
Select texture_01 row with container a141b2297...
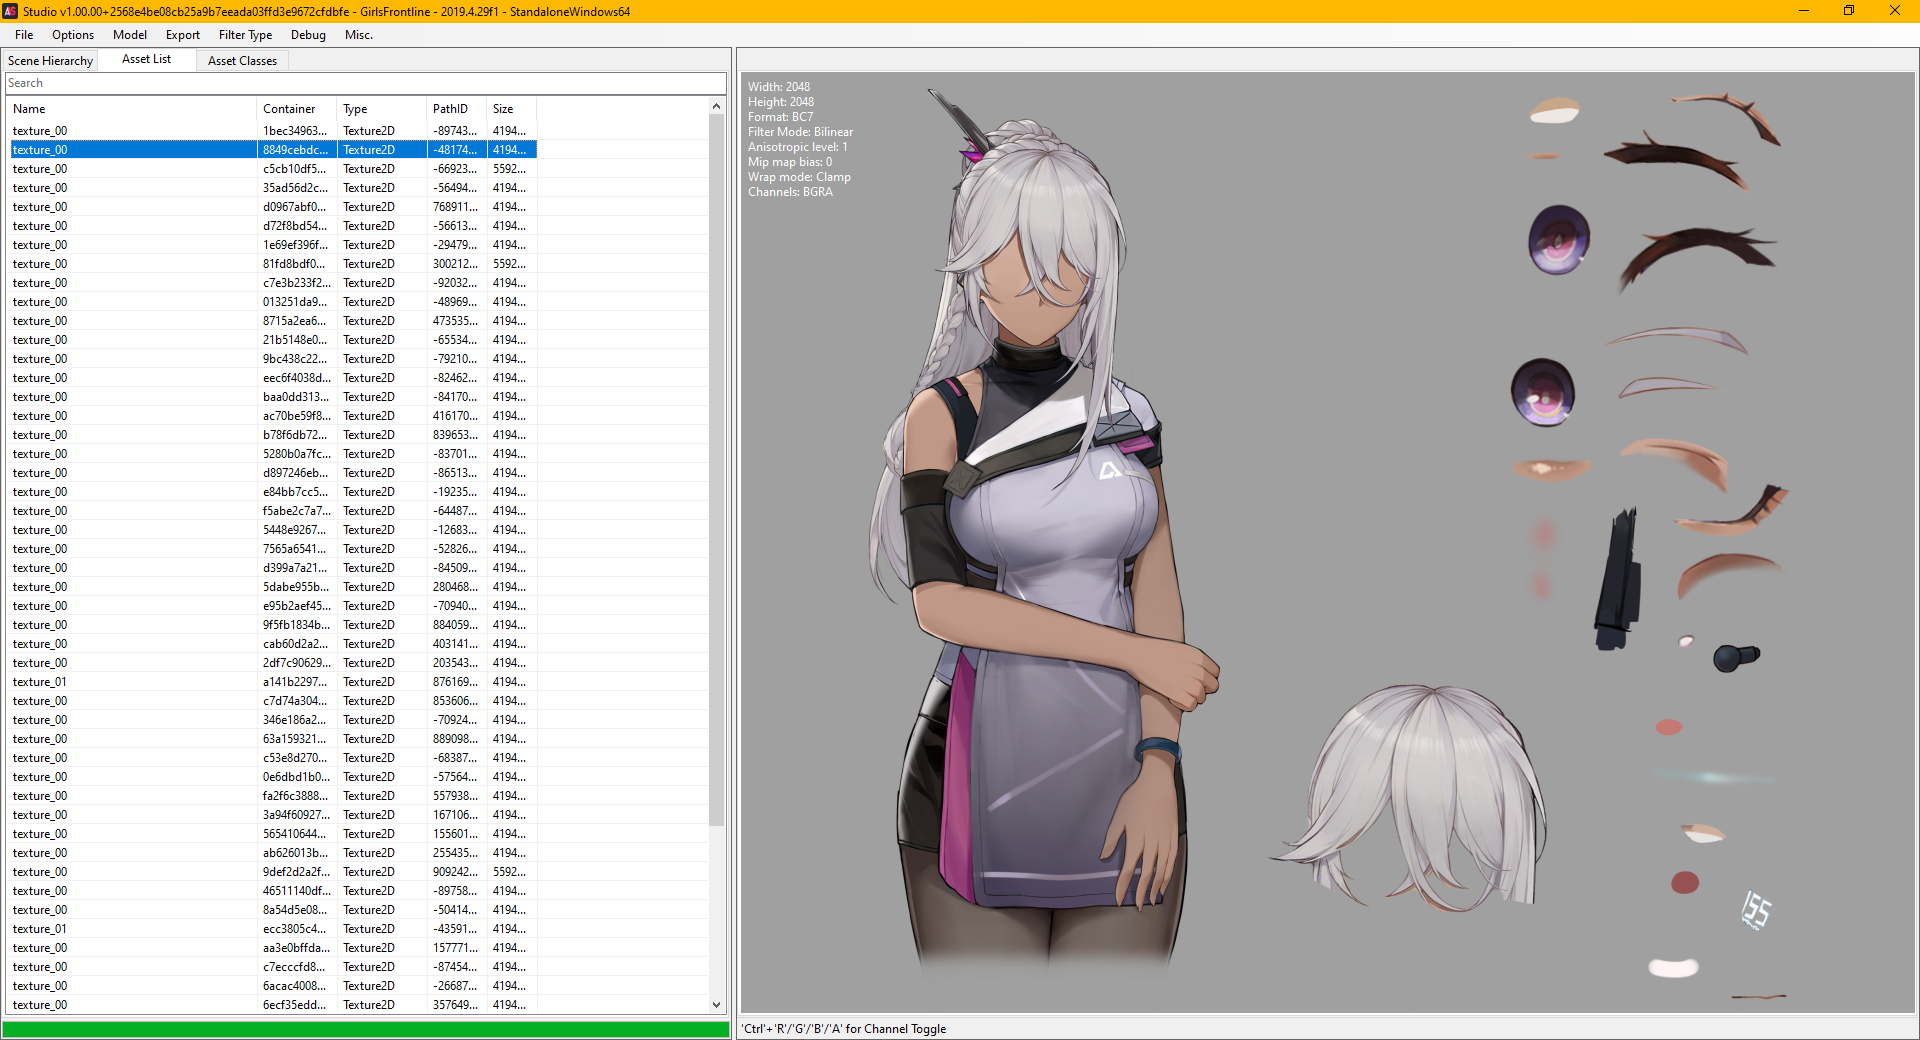pyautogui.click(x=273, y=682)
